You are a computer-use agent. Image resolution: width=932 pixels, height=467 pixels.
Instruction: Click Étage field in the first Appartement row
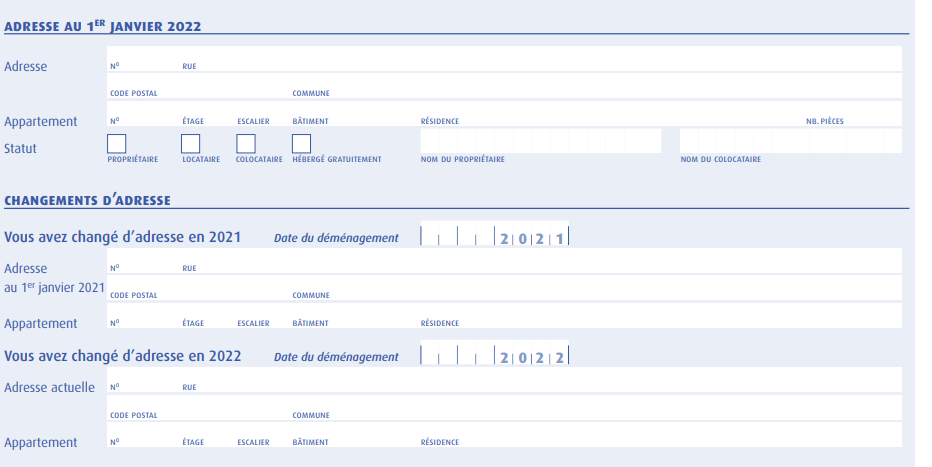tap(208, 113)
